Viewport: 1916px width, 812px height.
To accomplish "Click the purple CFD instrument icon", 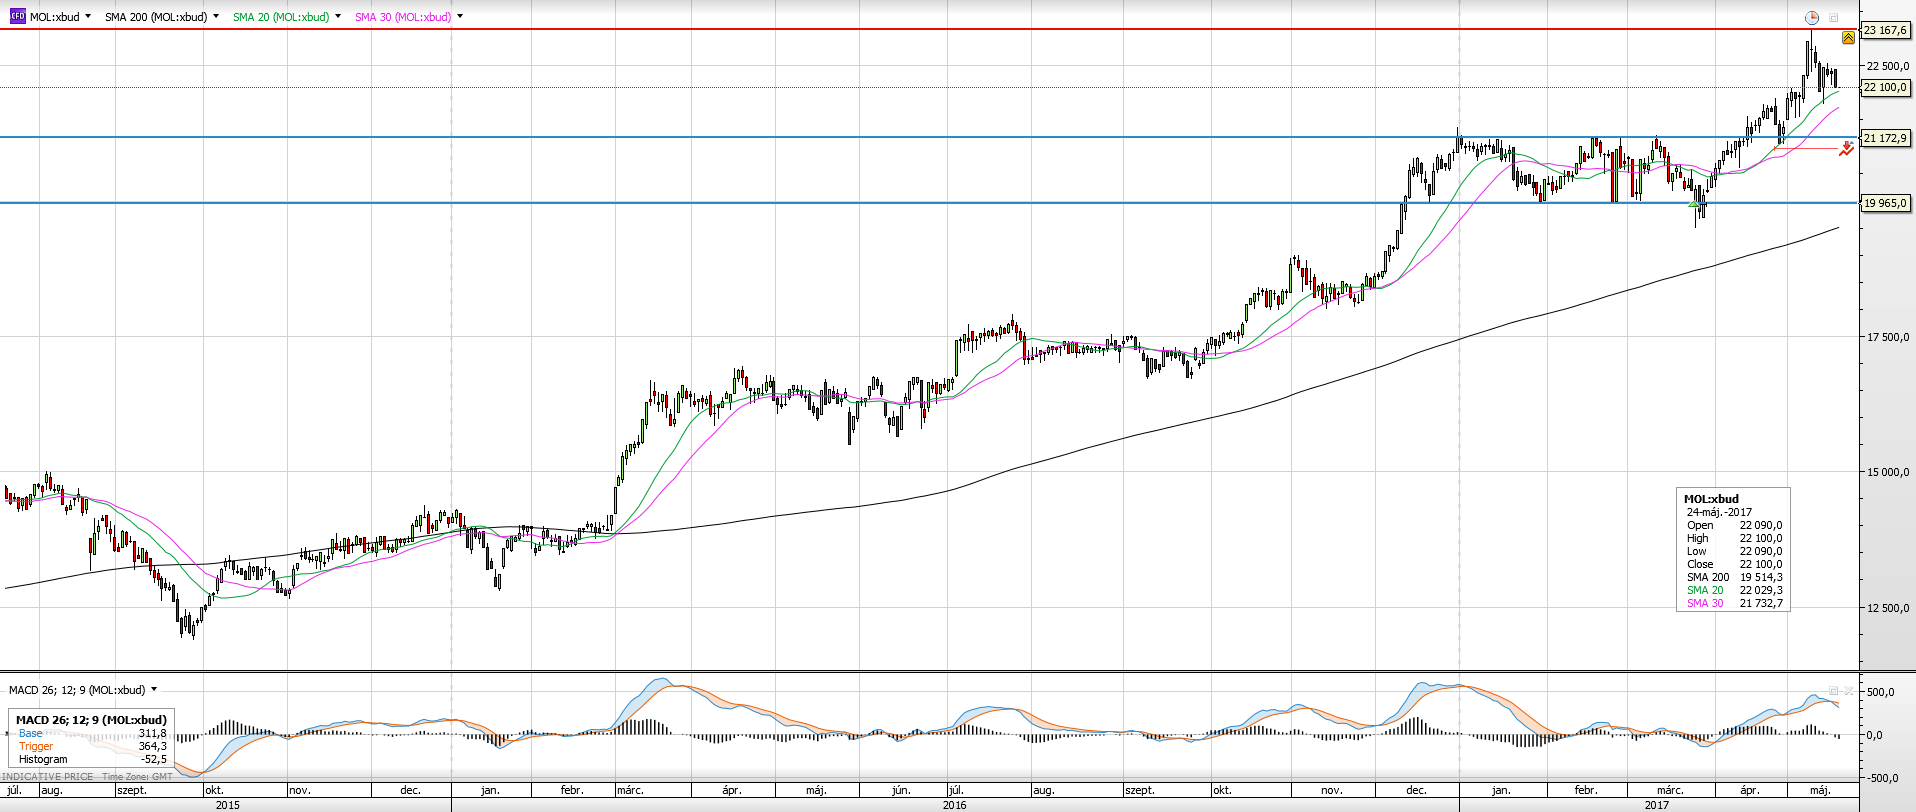I will click(x=17, y=16).
